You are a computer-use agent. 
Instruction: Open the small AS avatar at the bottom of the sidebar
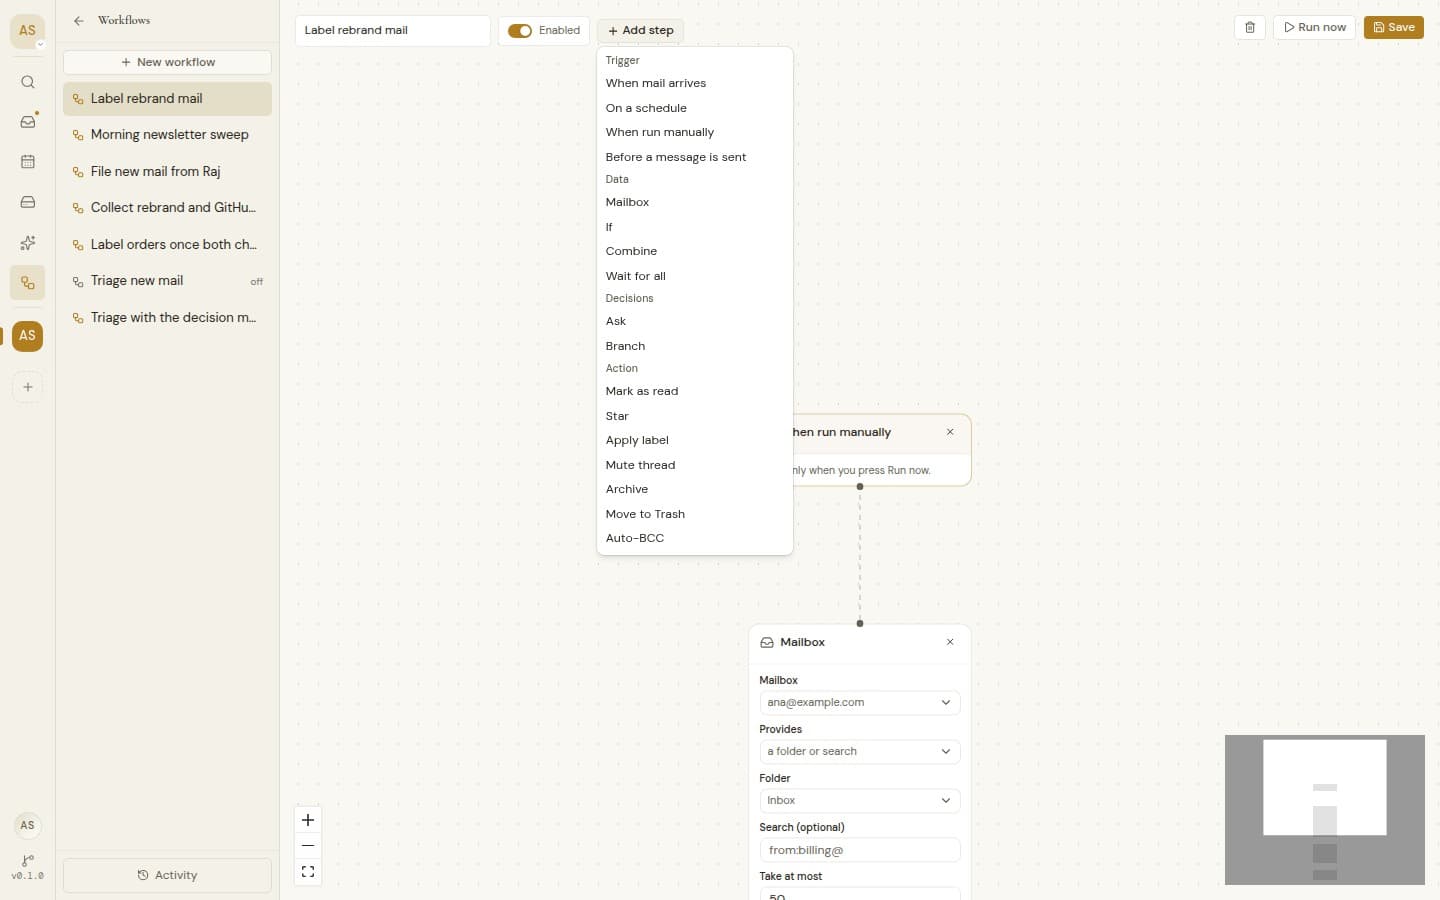(x=28, y=825)
